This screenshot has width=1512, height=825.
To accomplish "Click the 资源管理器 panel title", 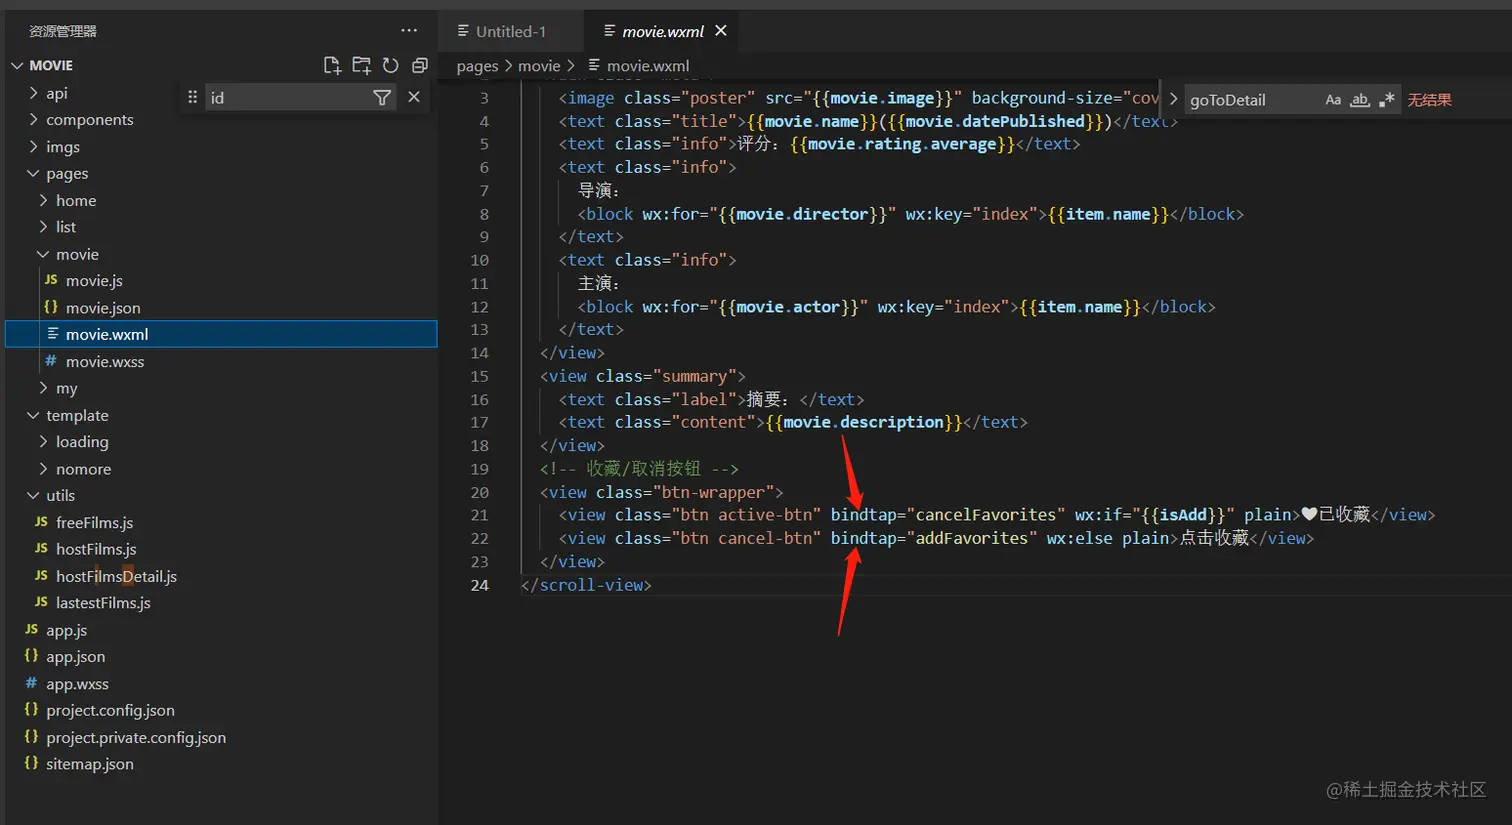I will pos(63,31).
